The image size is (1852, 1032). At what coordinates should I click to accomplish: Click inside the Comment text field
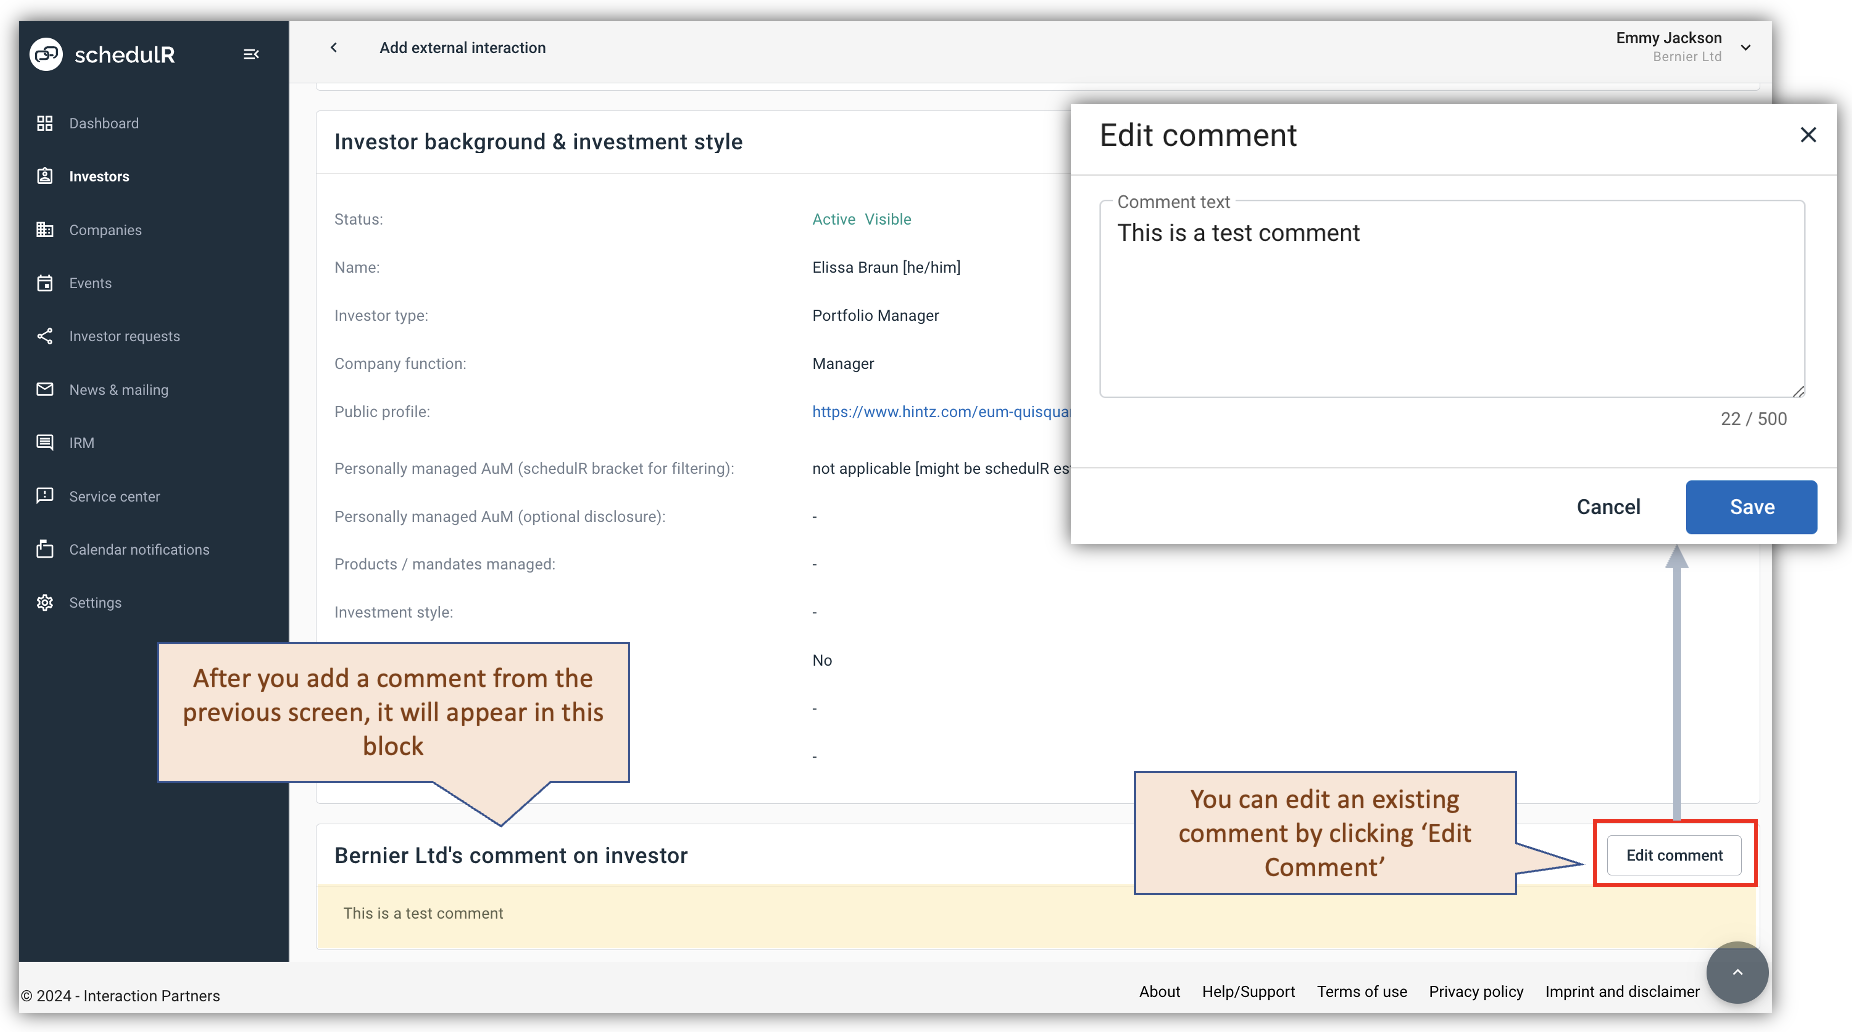click(1451, 298)
